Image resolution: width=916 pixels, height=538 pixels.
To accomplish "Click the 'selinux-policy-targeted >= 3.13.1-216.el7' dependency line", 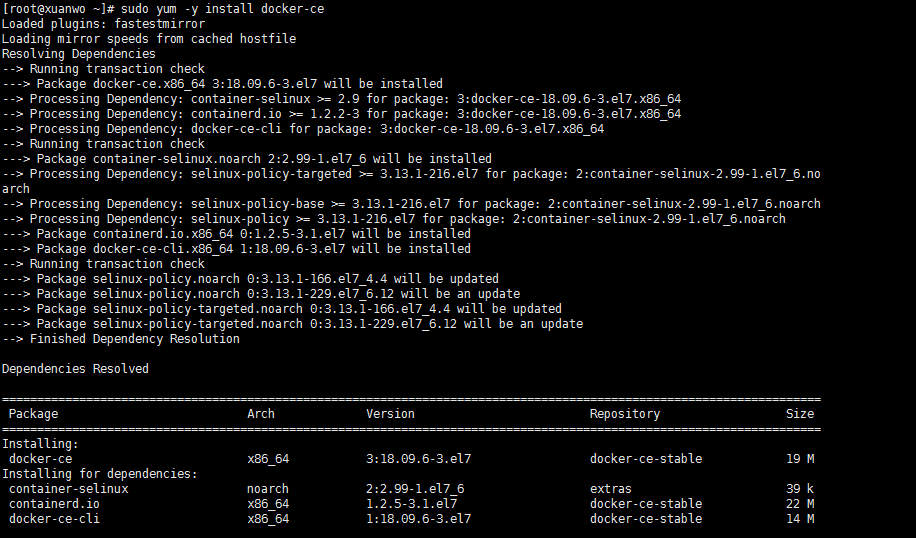I will click(411, 181).
